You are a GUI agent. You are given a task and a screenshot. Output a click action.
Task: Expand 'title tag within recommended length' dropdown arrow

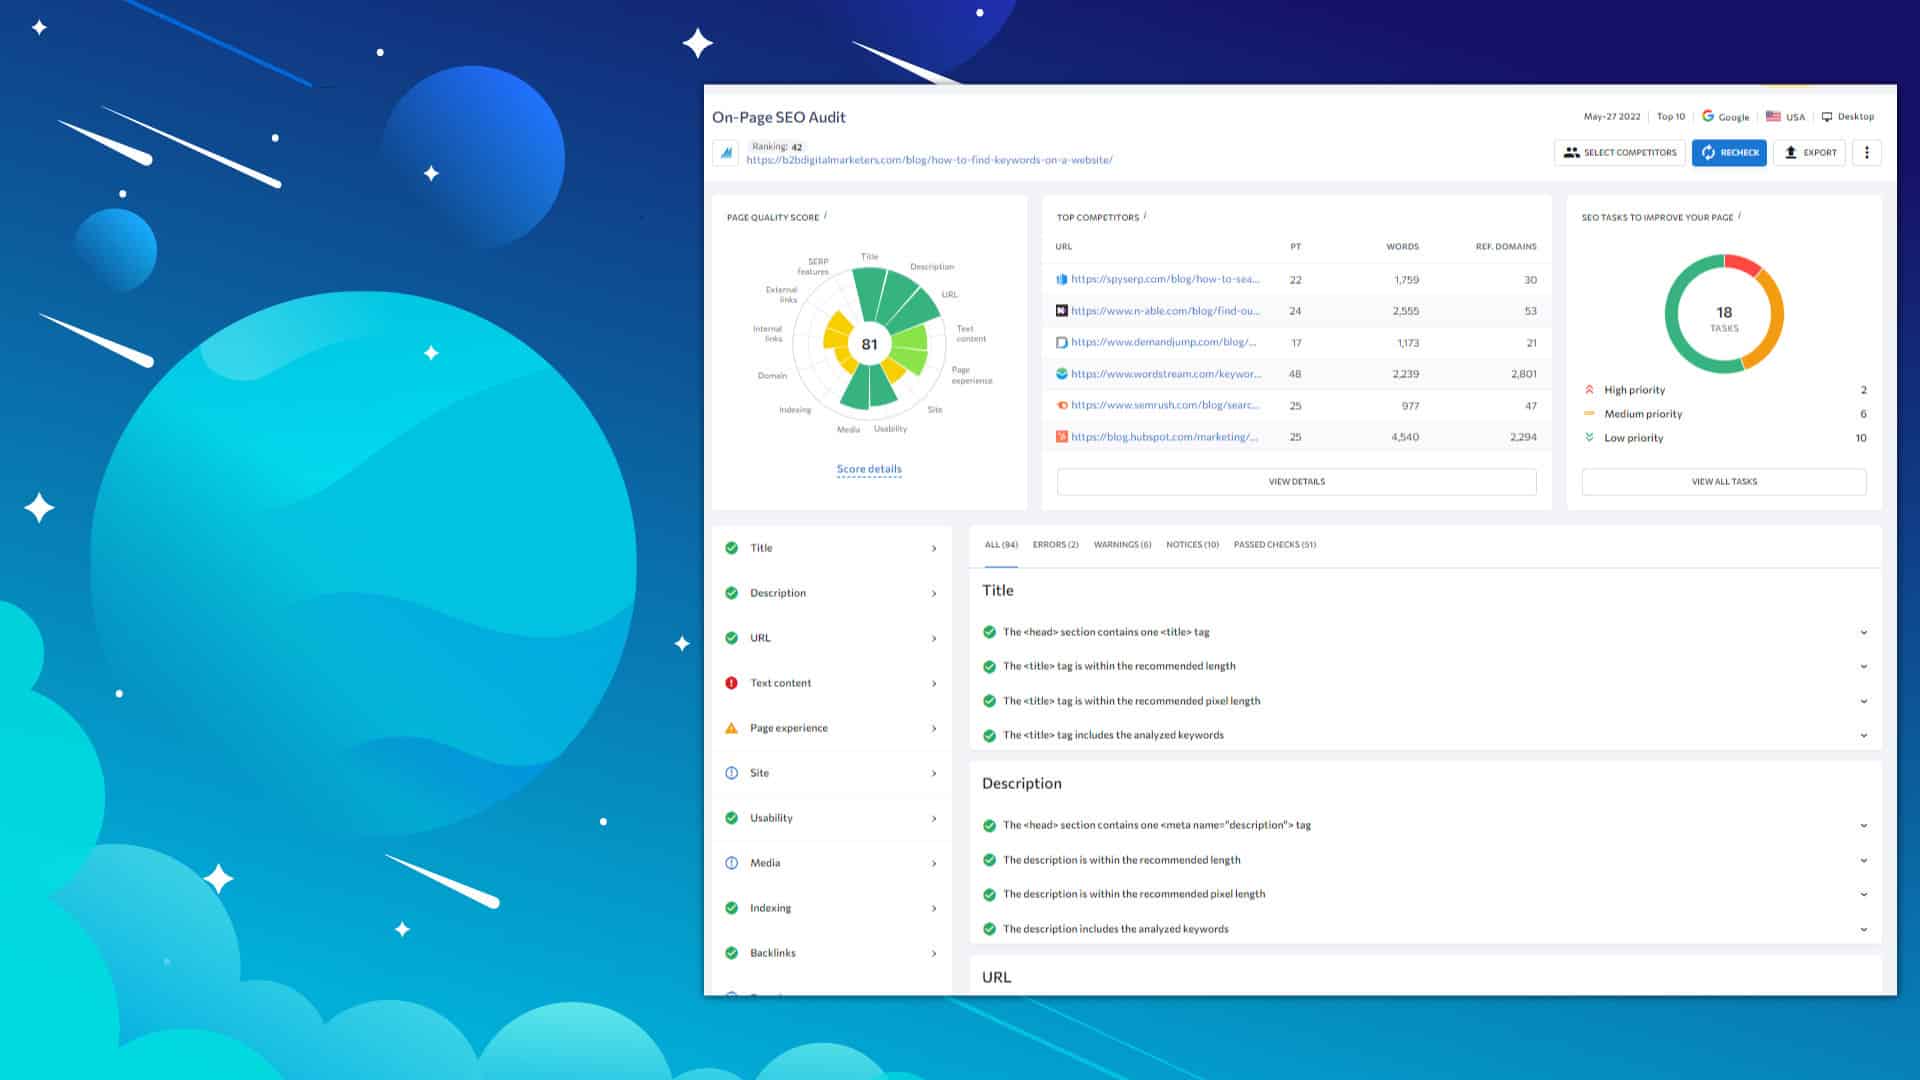1864,667
